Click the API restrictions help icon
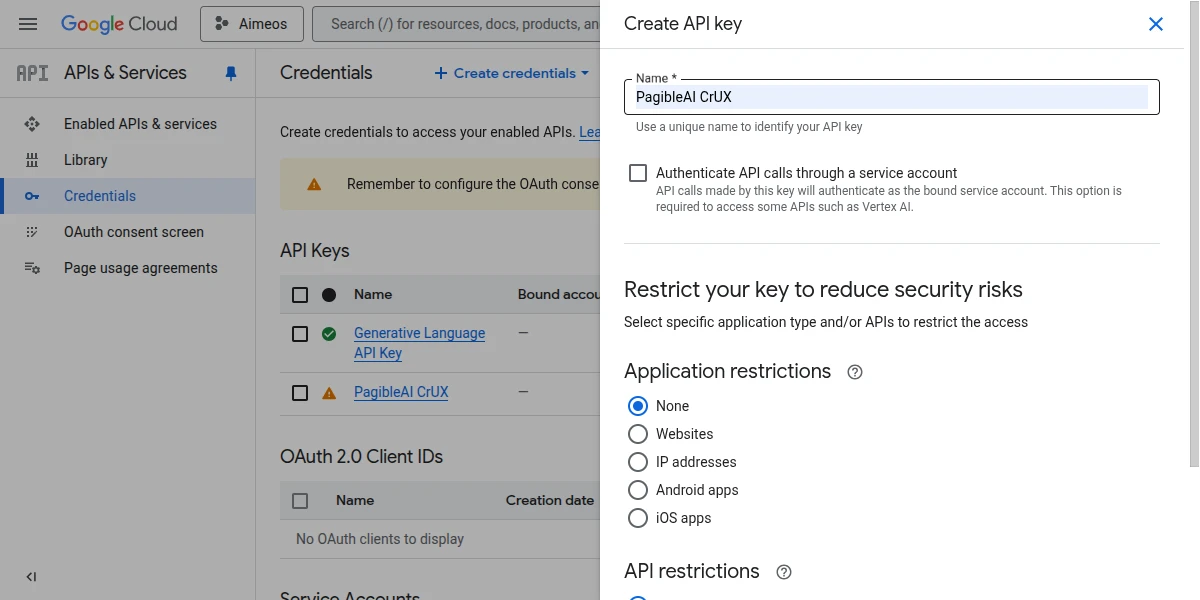The height and width of the screenshot is (600, 1200). coord(784,572)
